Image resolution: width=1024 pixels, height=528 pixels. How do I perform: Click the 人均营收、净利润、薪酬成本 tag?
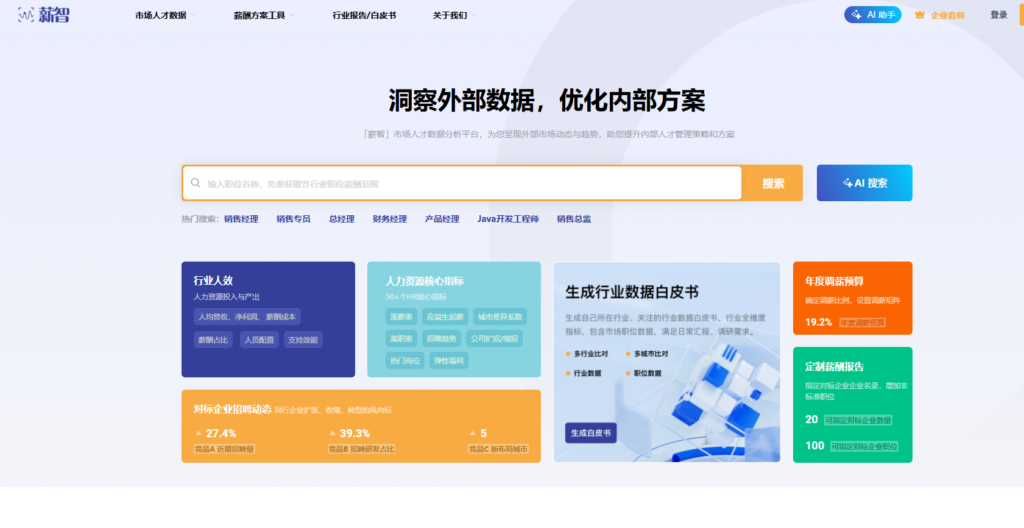(x=247, y=316)
